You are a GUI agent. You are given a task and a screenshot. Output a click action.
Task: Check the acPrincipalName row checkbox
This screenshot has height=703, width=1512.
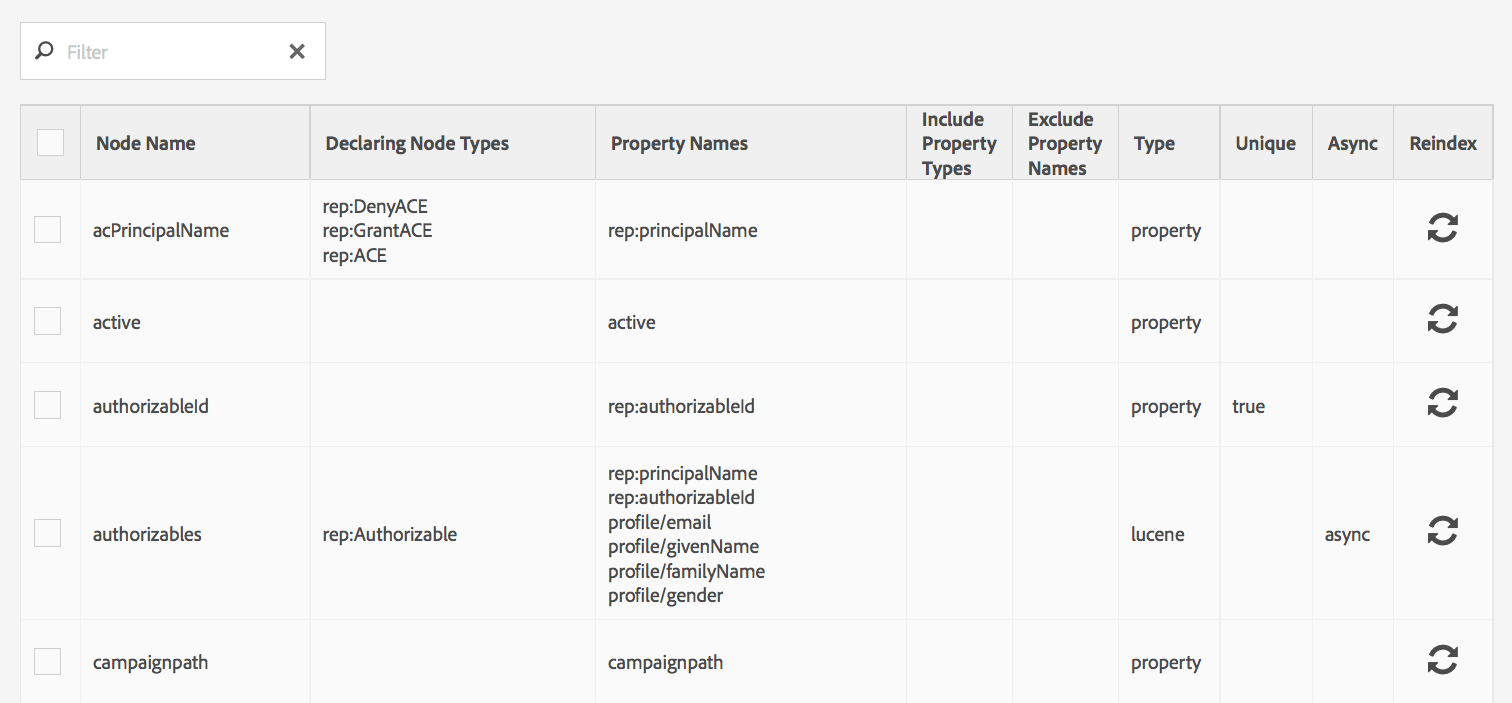click(48, 230)
